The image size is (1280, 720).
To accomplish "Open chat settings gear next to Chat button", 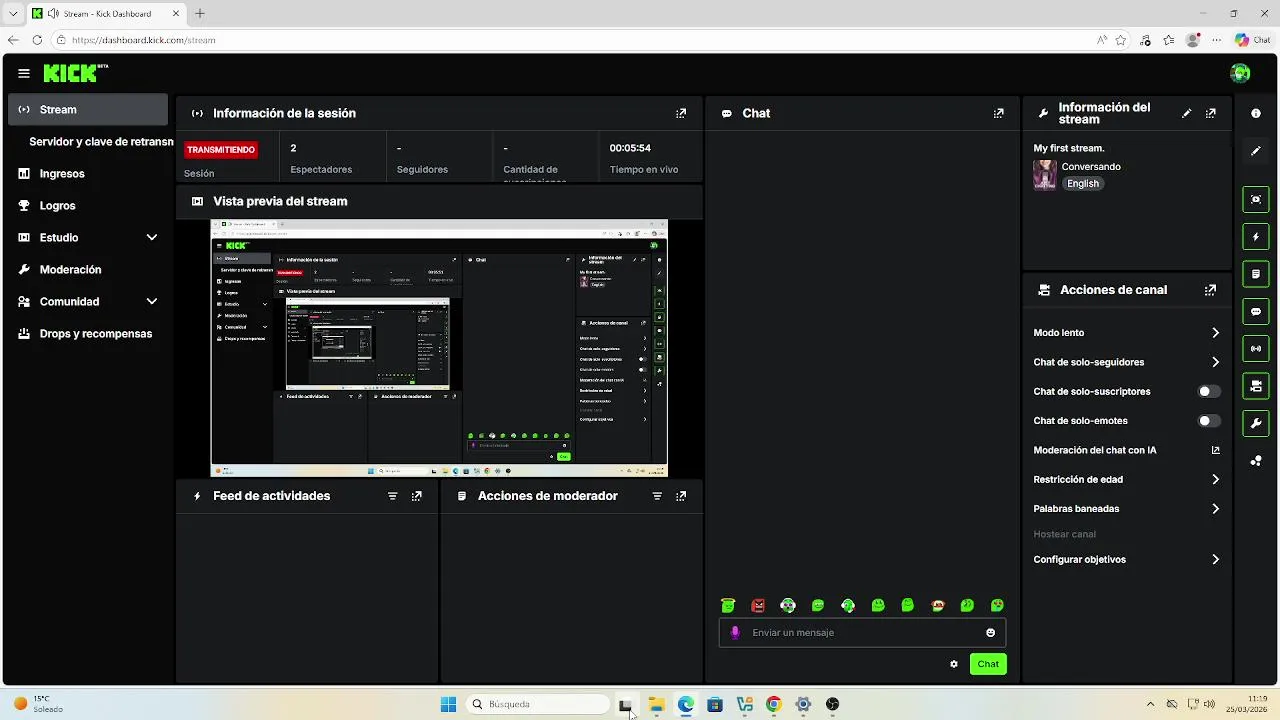I will pos(954,664).
